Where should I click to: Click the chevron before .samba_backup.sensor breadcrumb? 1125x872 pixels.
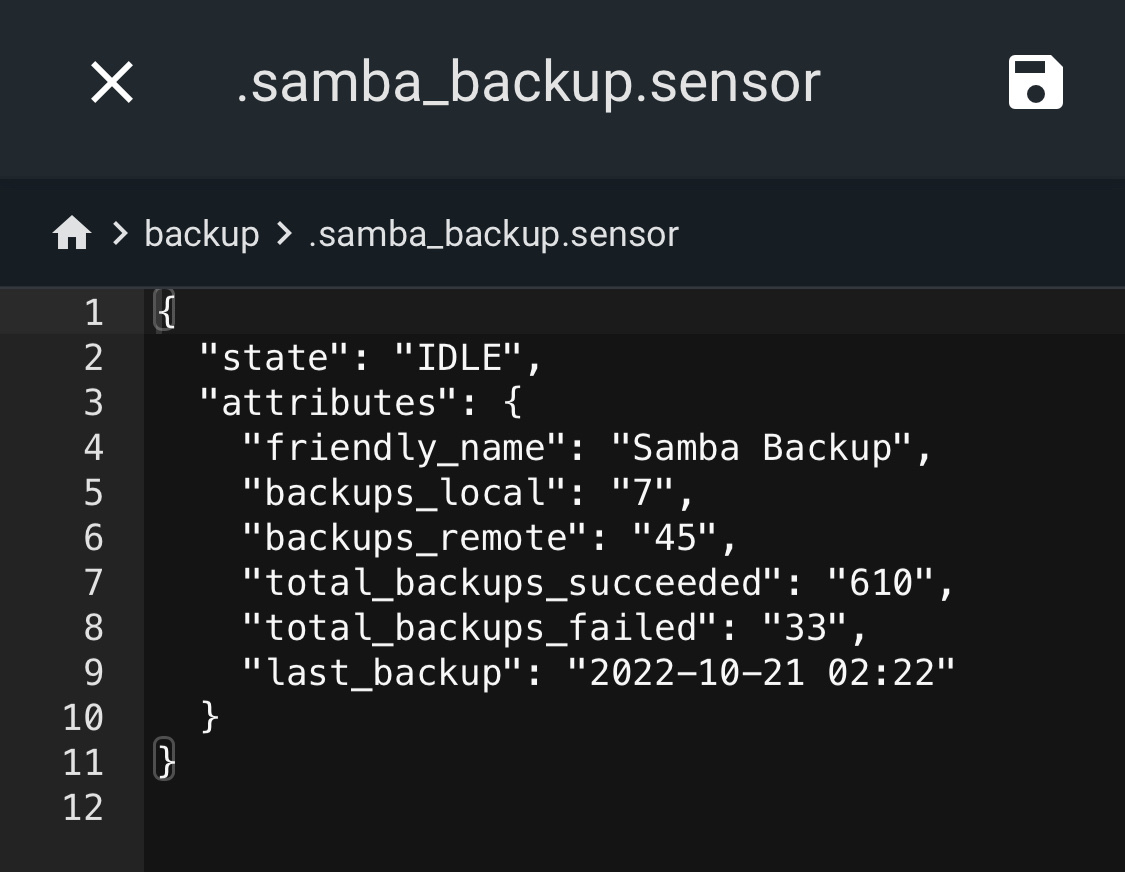click(x=285, y=234)
